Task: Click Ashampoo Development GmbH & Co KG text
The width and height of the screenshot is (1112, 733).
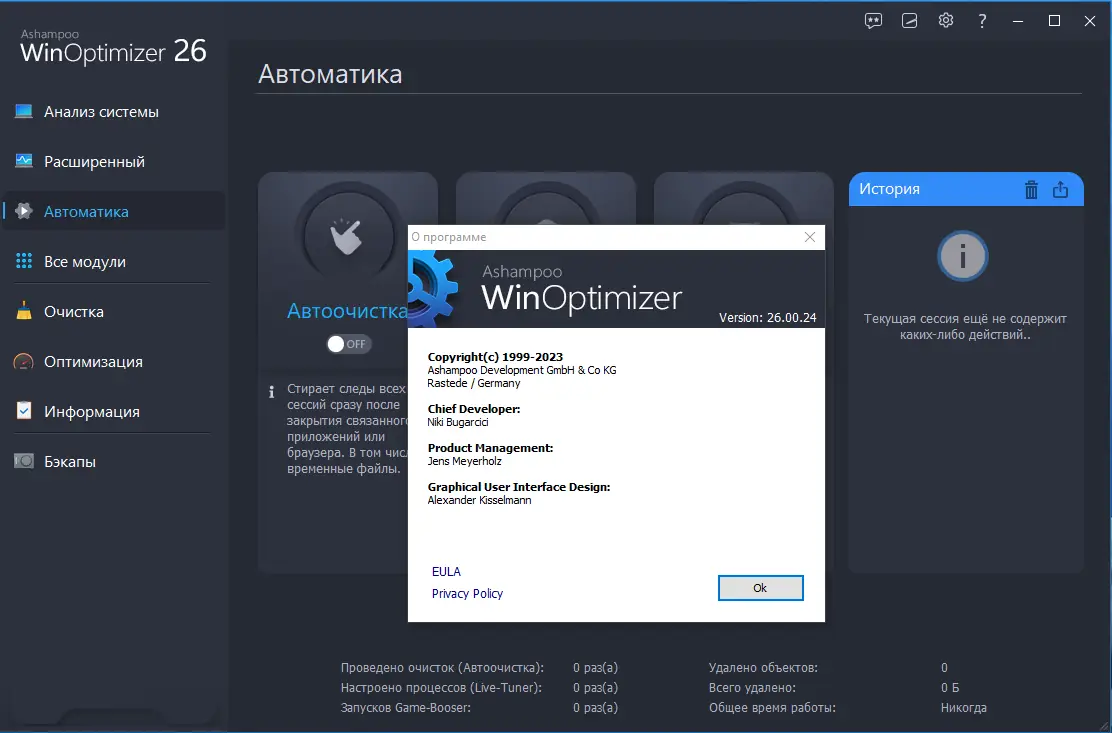Action: click(522, 370)
